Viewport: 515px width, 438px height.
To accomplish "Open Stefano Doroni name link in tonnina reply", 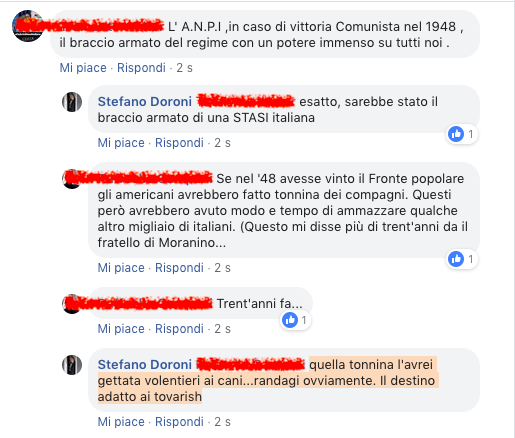I will click(x=145, y=365).
